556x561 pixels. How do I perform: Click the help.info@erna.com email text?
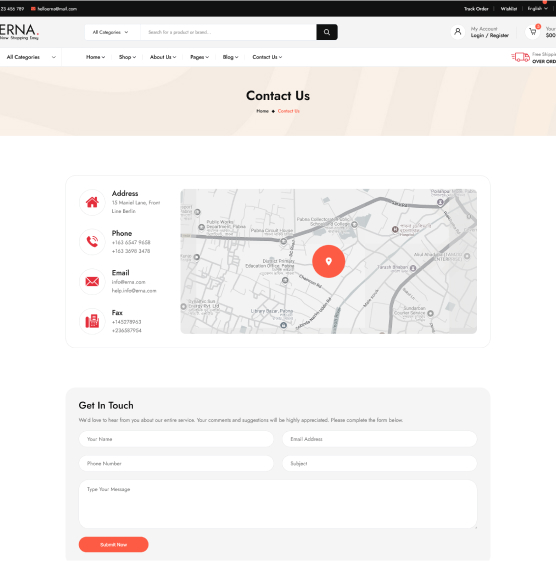click(134, 291)
